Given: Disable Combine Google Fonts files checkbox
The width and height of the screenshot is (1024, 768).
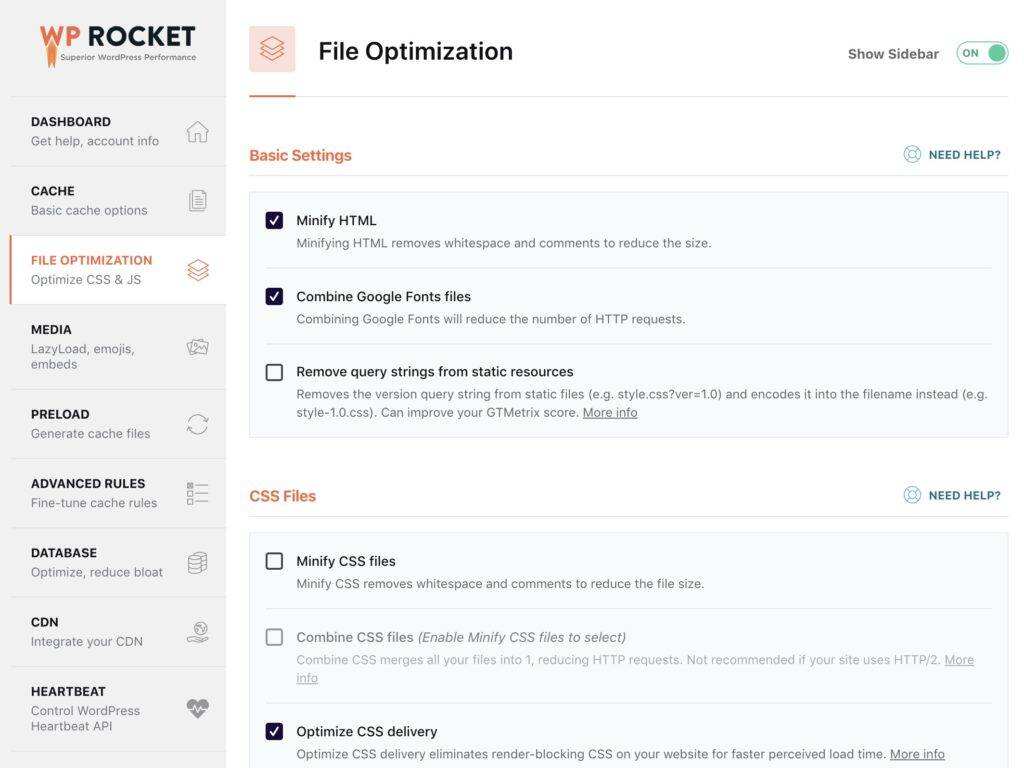Looking at the screenshot, I should click(x=274, y=296).
